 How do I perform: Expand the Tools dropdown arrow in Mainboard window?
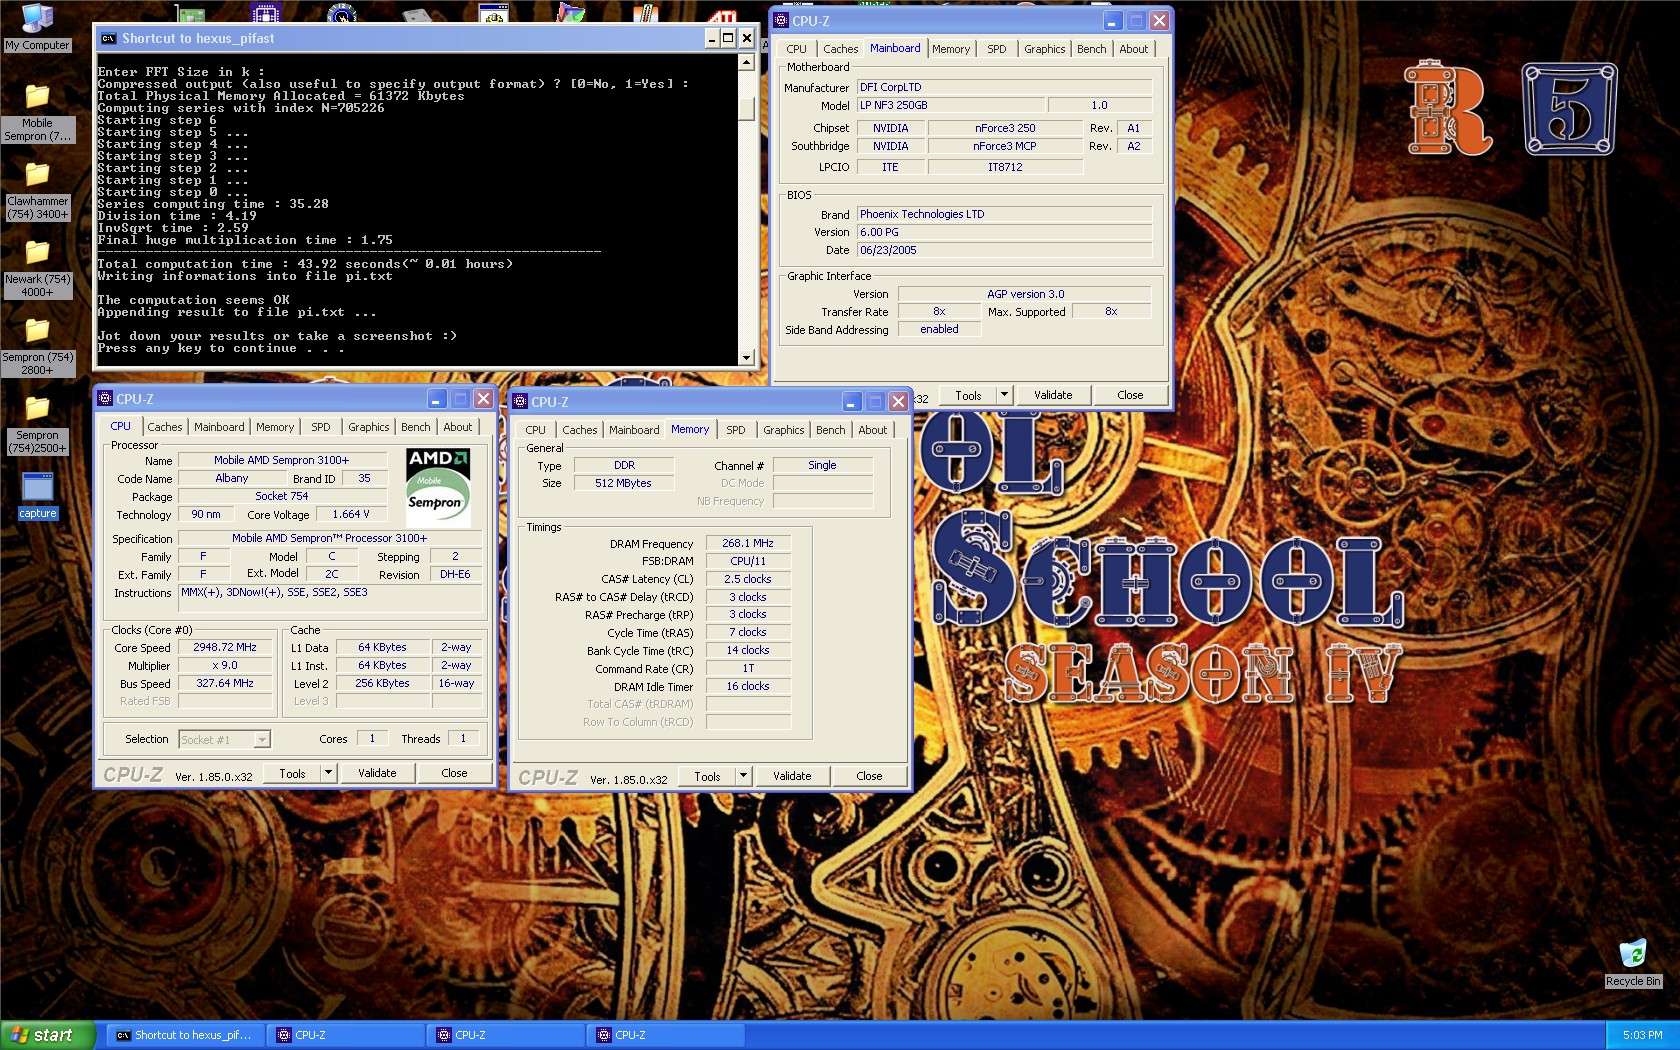tap(1004, 395)
